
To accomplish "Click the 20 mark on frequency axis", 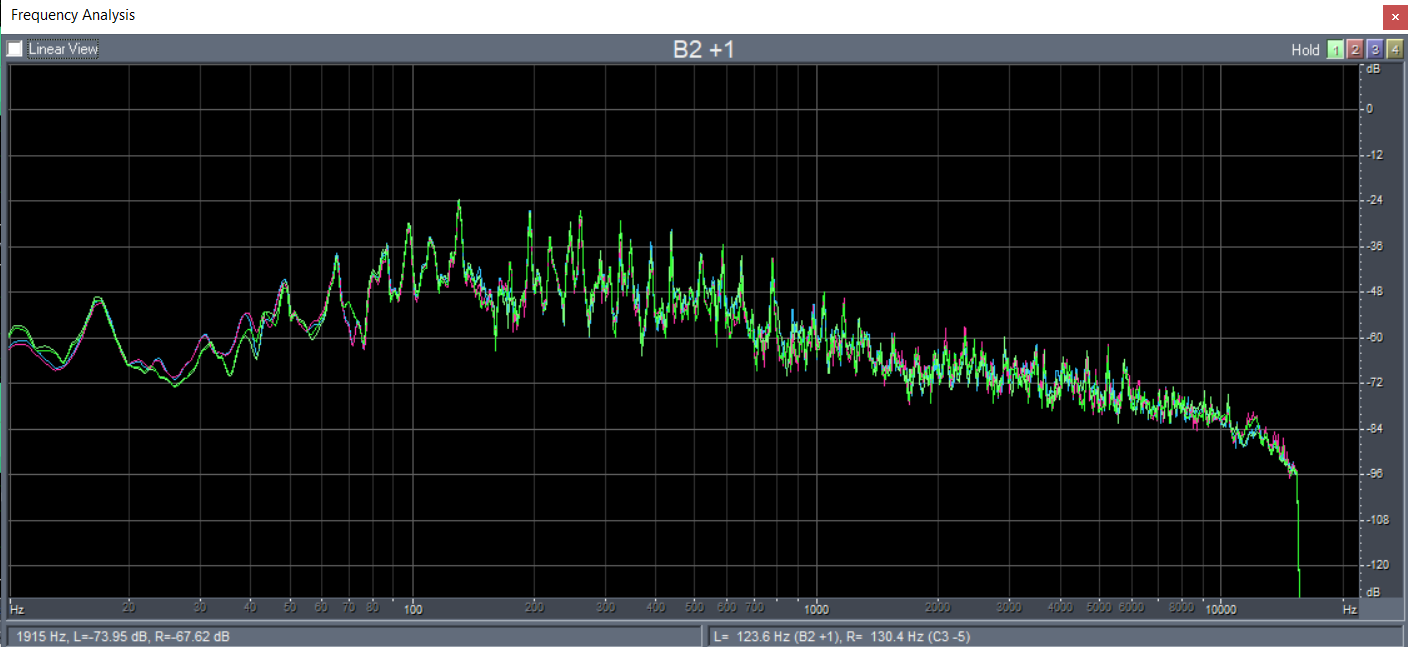I will pos(128,608).
